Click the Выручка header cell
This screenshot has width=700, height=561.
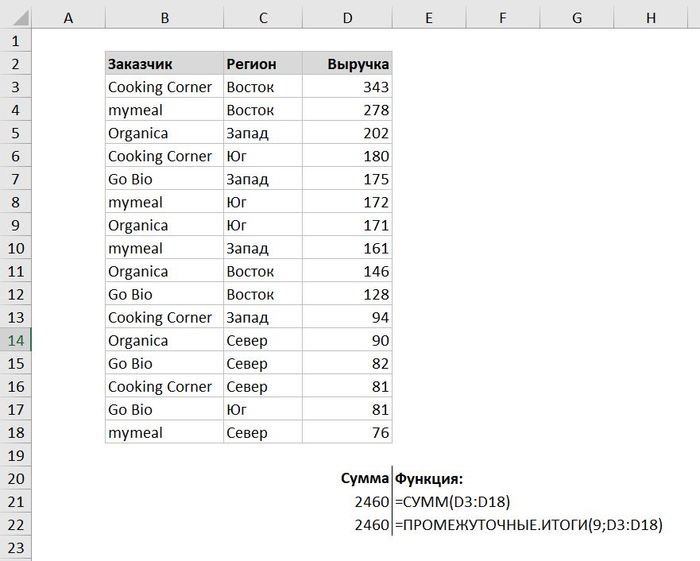pos(347,64)
